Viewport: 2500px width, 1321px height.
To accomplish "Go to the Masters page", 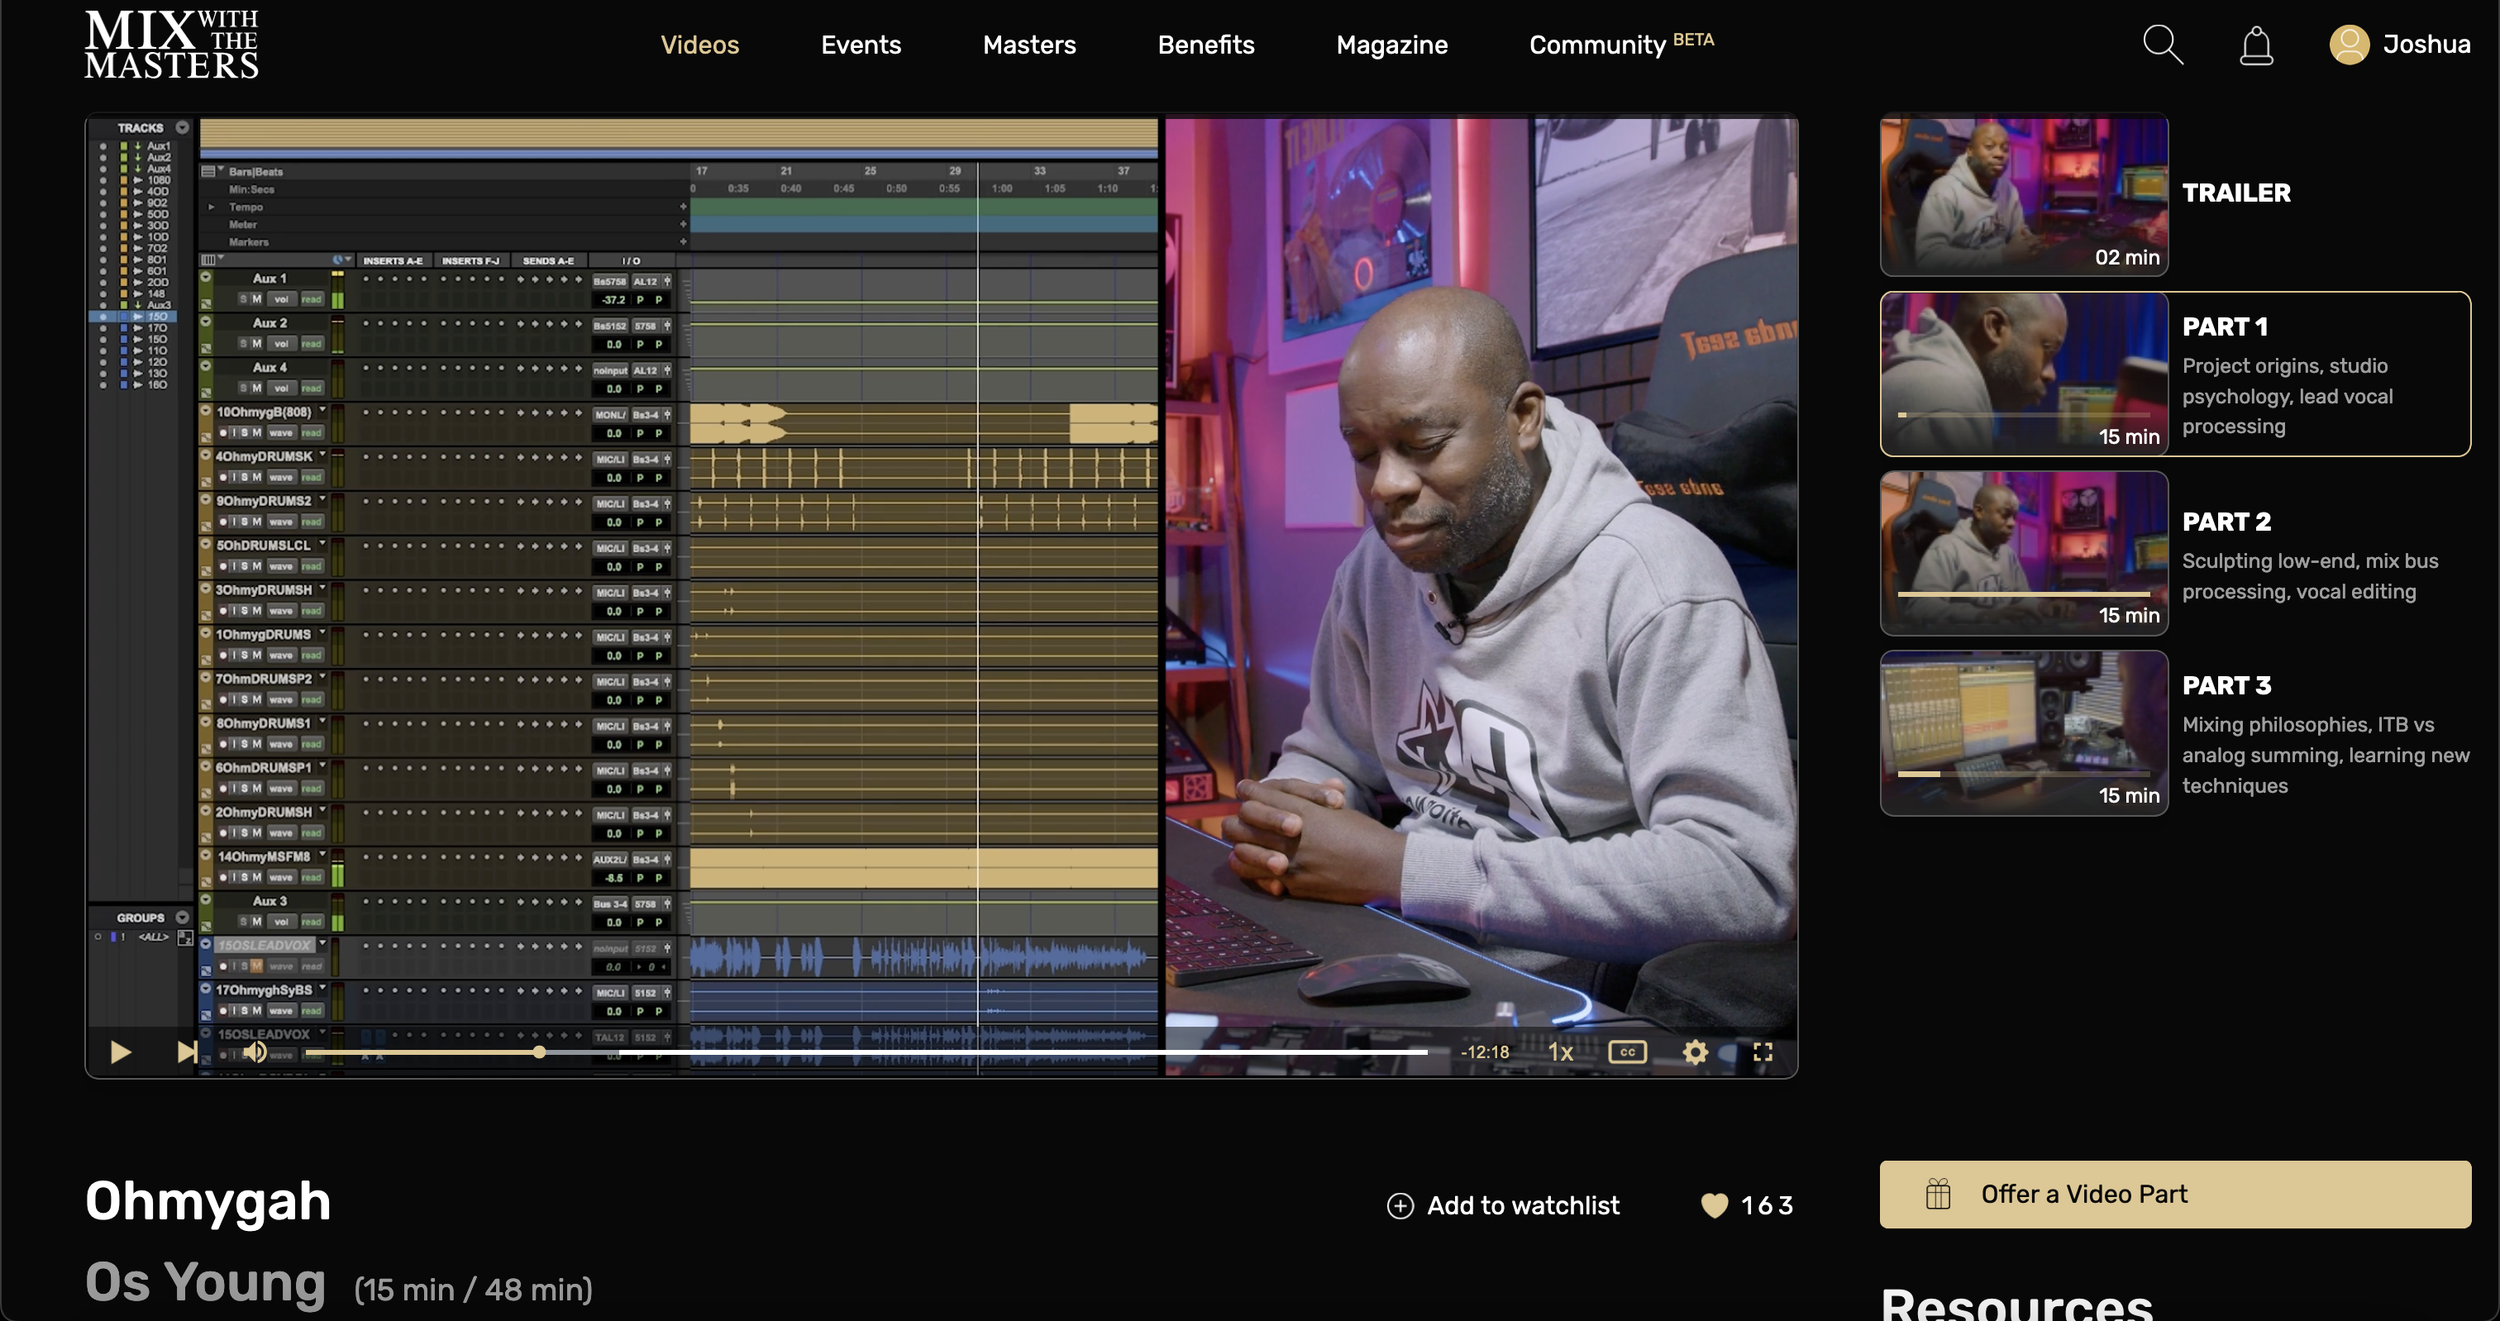I will 1029,45.
